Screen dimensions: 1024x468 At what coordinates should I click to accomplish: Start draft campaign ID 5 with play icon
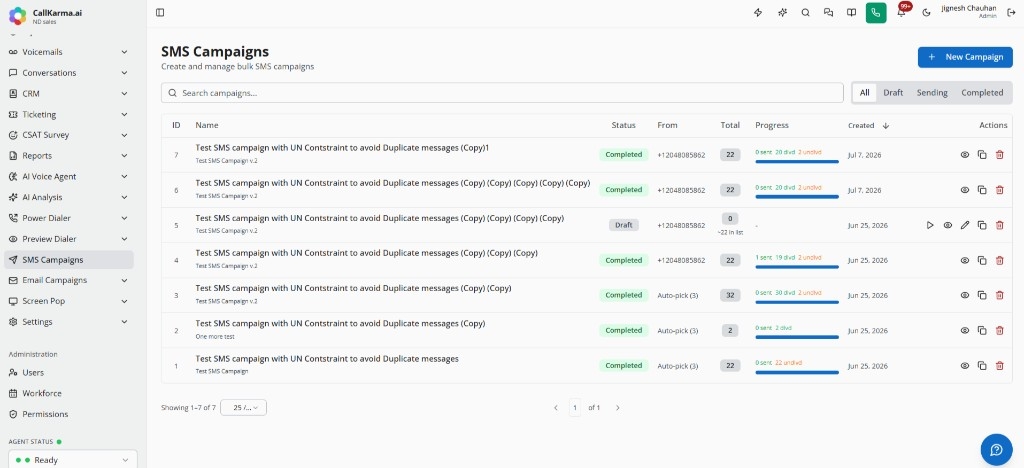click(x=930, y=225)
